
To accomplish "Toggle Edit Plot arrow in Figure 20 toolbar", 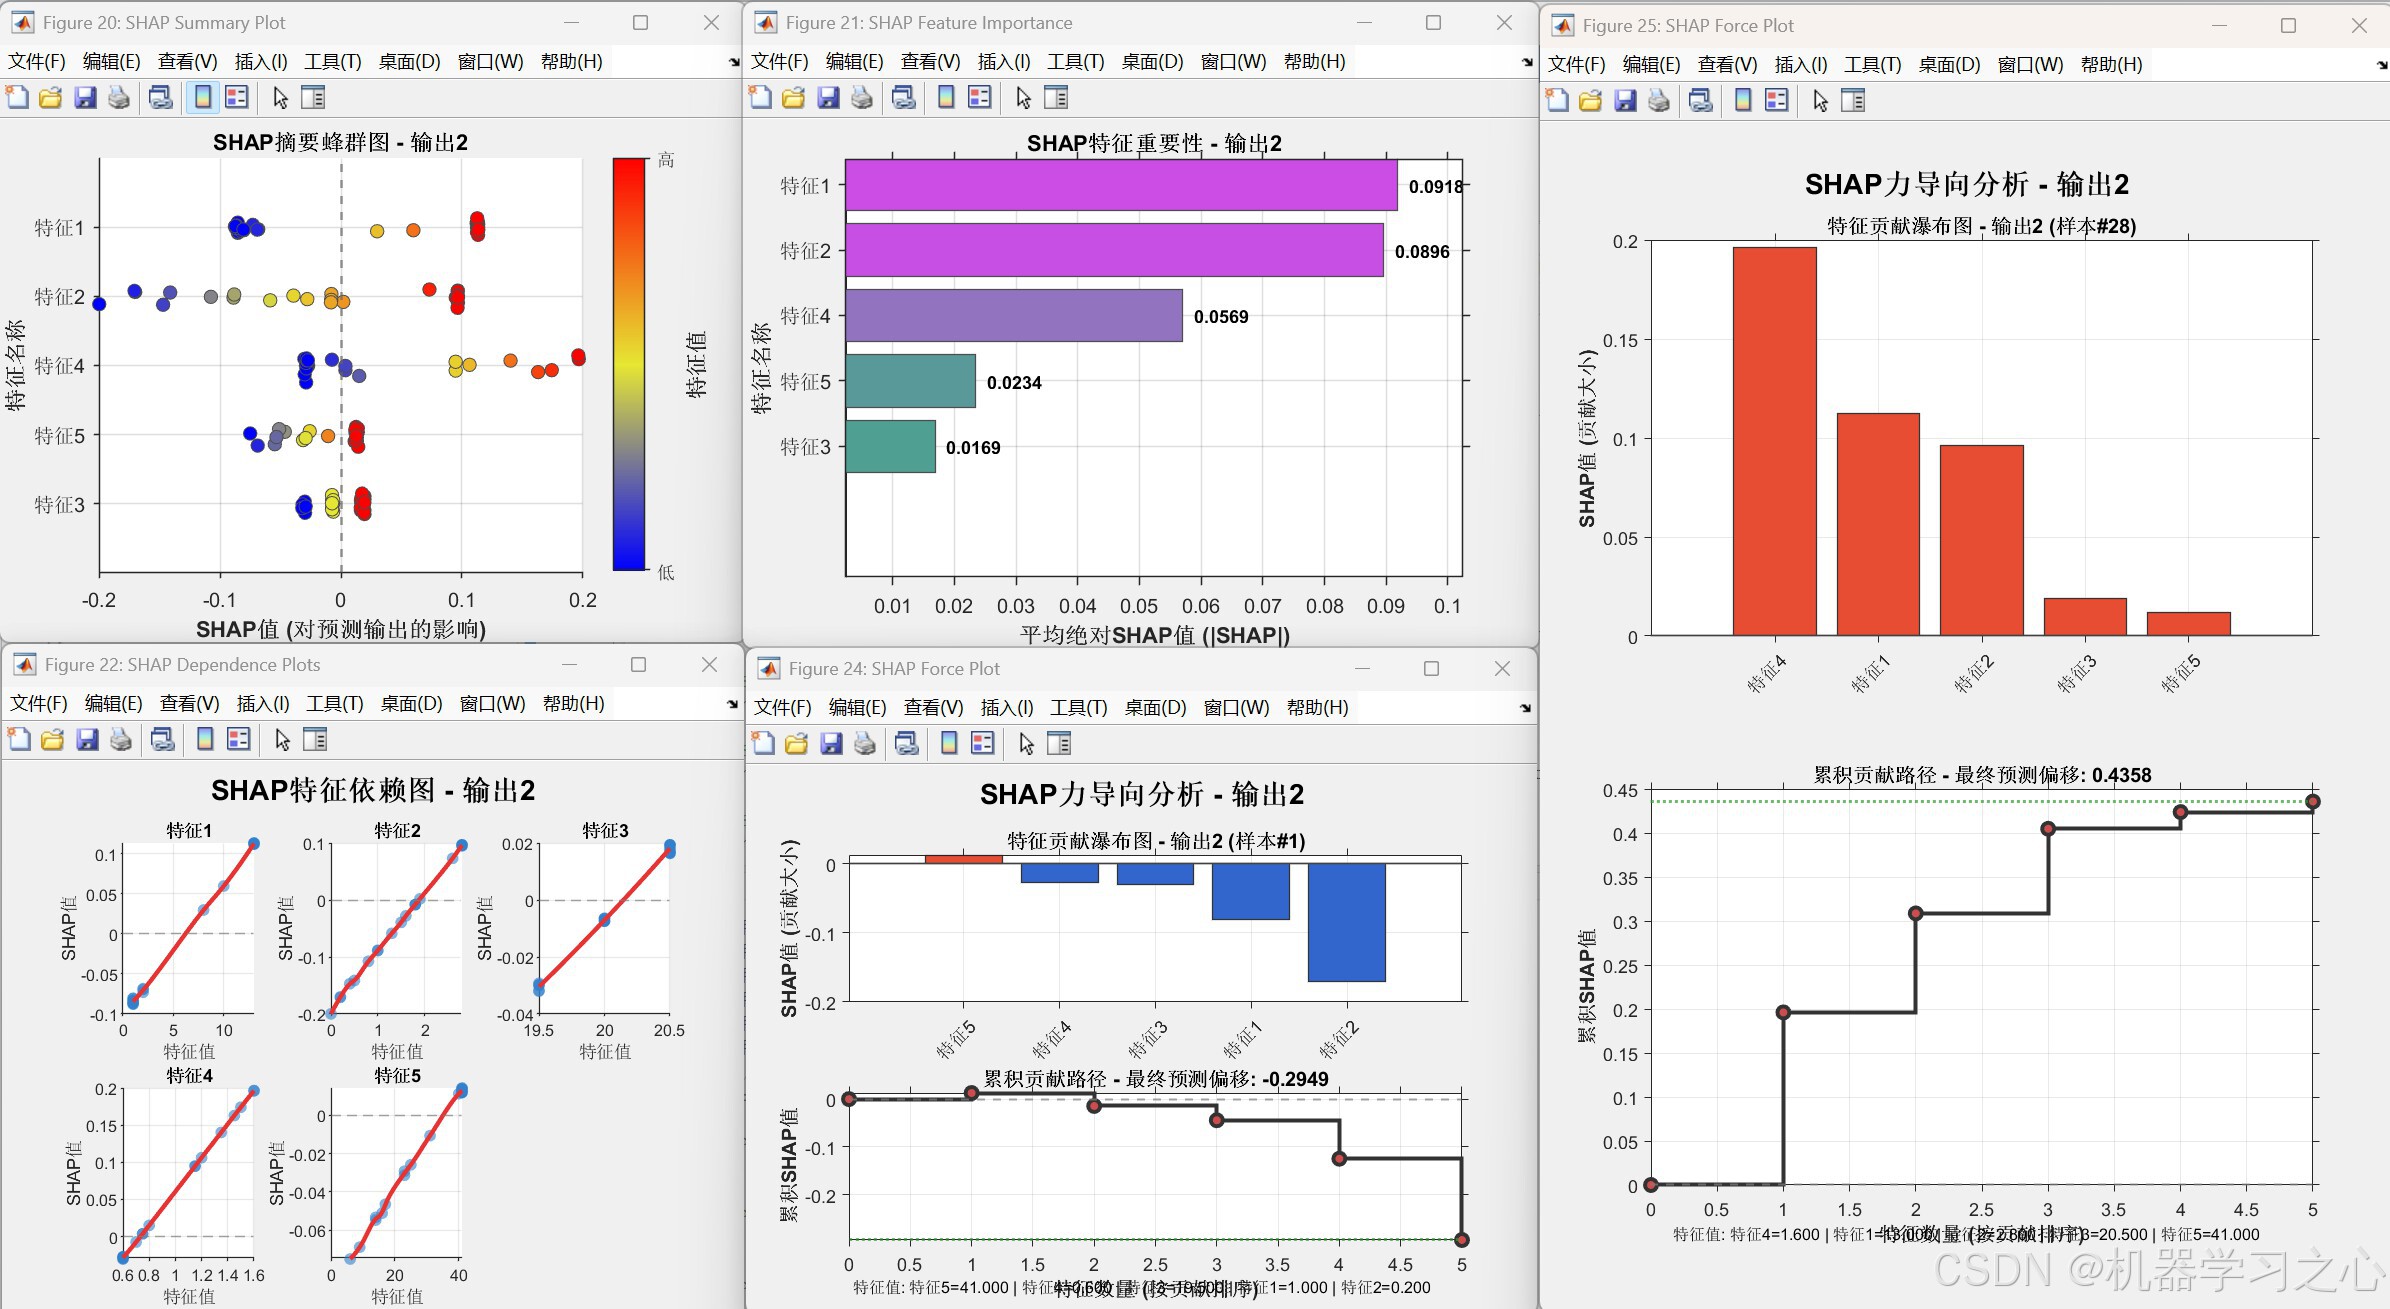I will [x=280, y=97].
